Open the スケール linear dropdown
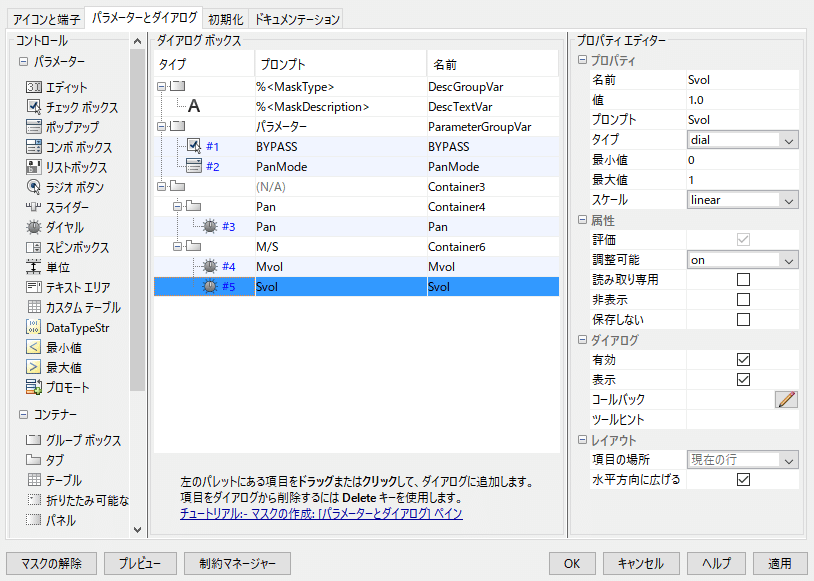The height and width of the screenshot is (581, 814). [742, 200]
